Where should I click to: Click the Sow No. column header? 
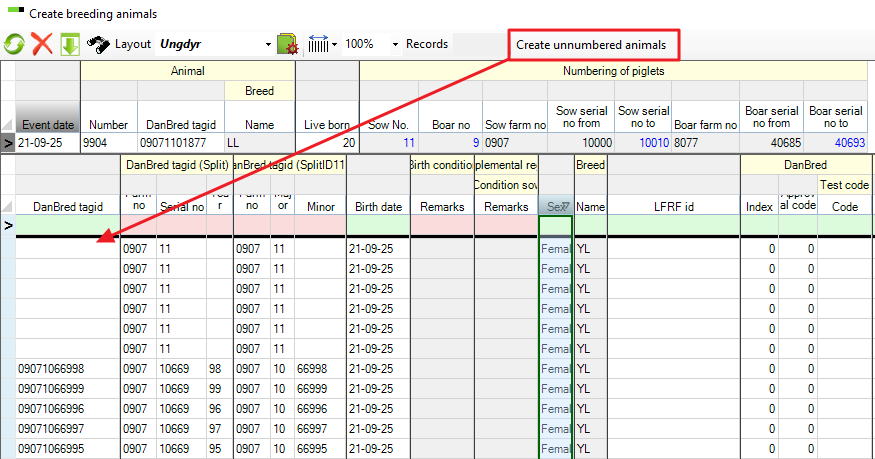(x=388, y=117)
